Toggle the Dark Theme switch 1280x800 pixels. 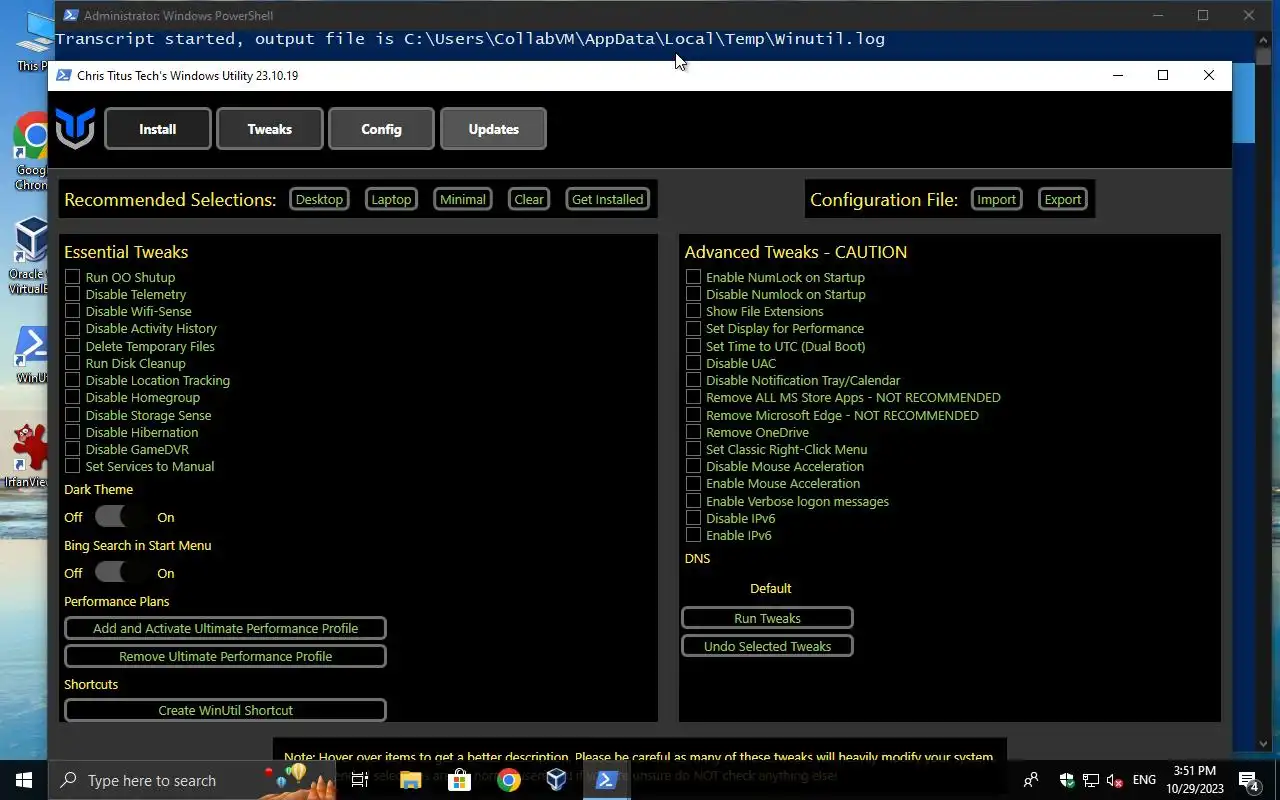click(120, 517)
